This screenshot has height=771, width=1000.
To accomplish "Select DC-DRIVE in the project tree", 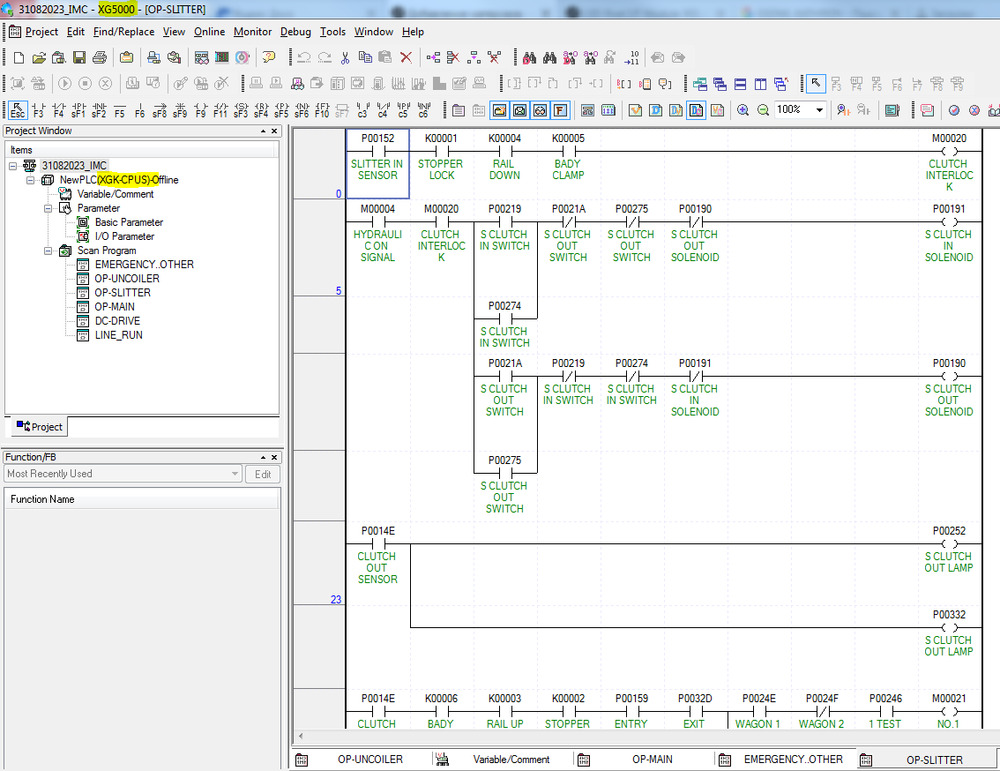I will pos(117,321).
